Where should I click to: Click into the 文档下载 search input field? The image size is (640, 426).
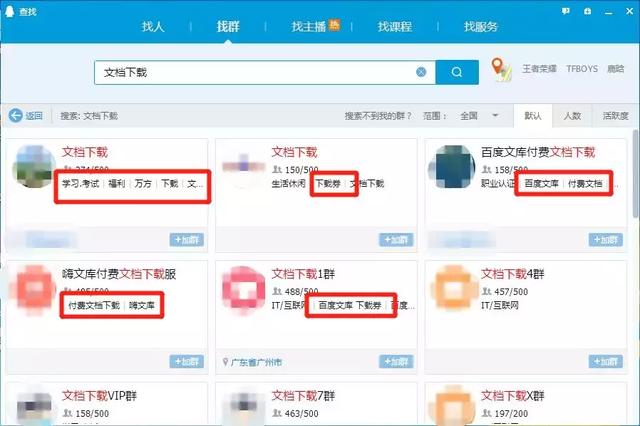tap(250, 72)
